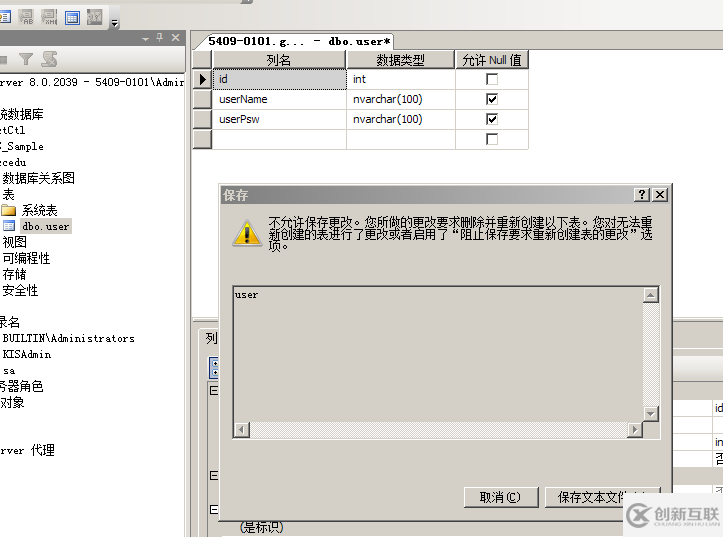This screenshot has width=723, height=537.
Task: Click the rightmost icon in top toolbar
Action: 95,17
